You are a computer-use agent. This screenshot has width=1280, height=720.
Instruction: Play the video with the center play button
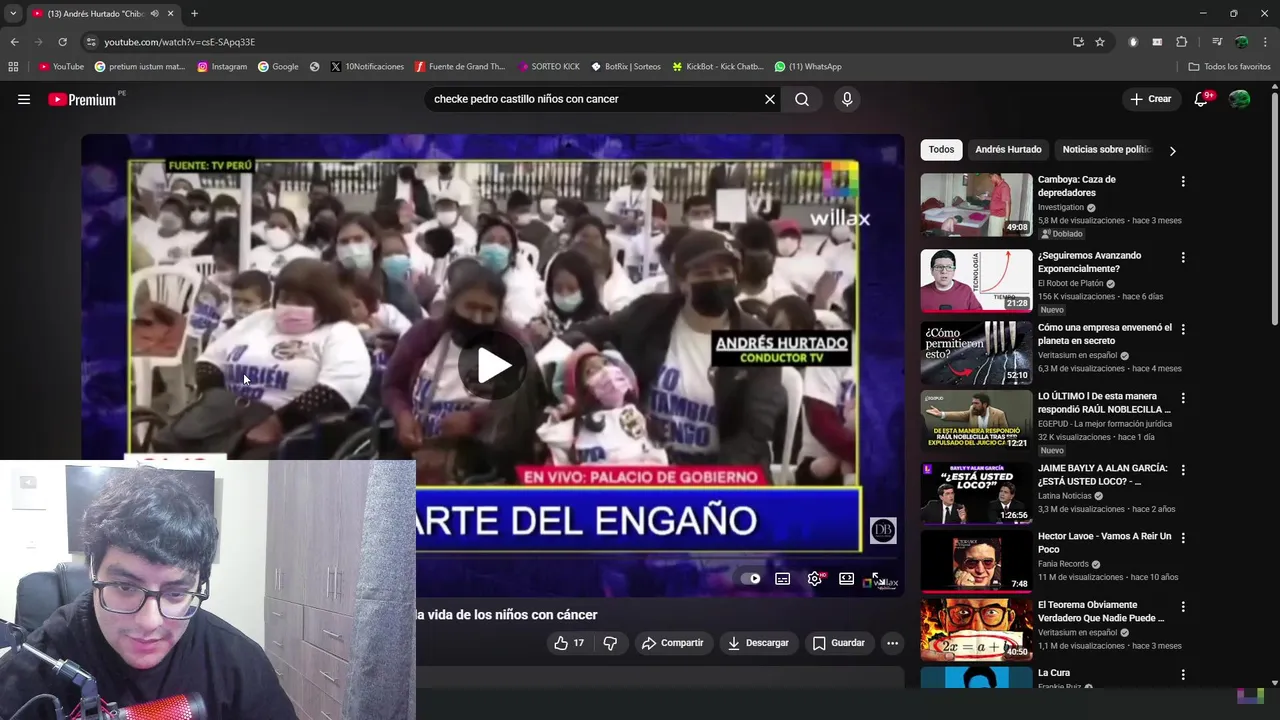pyautogui.click(x=492, y=365)
